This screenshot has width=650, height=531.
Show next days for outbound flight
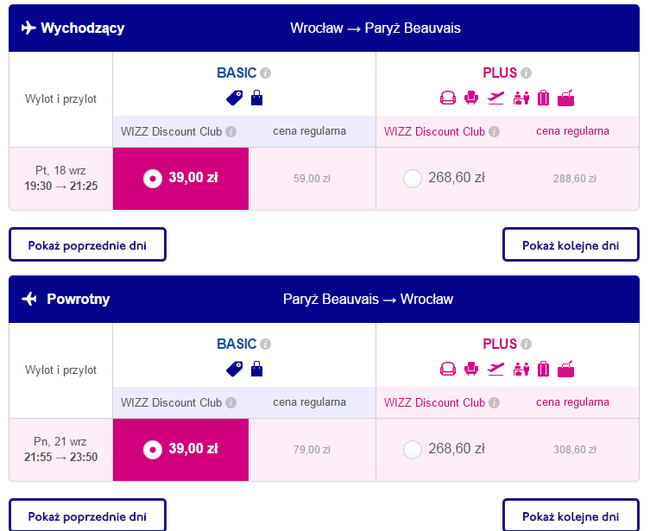[570, 244]
